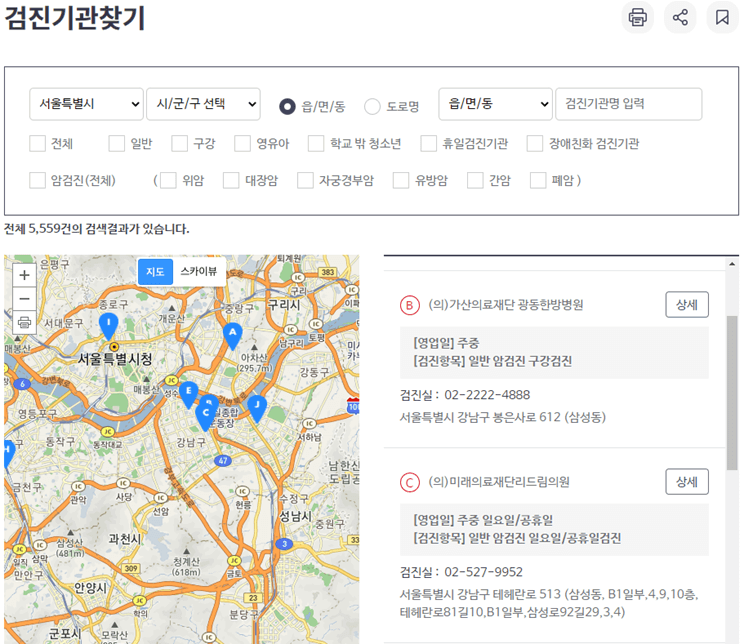Image resolution: width=744 pixels, height=644 pixels.
Task: Switch map to 스카이뷰 view
Action: point(199,271)
